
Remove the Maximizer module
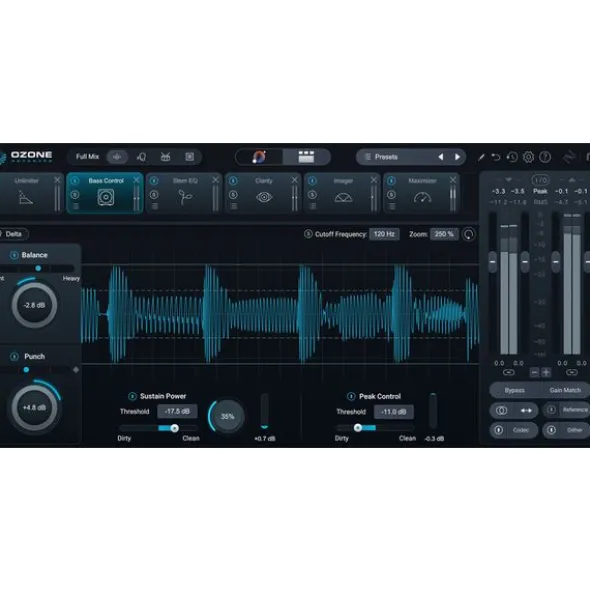pyautogui.click(x=453, y=180)
